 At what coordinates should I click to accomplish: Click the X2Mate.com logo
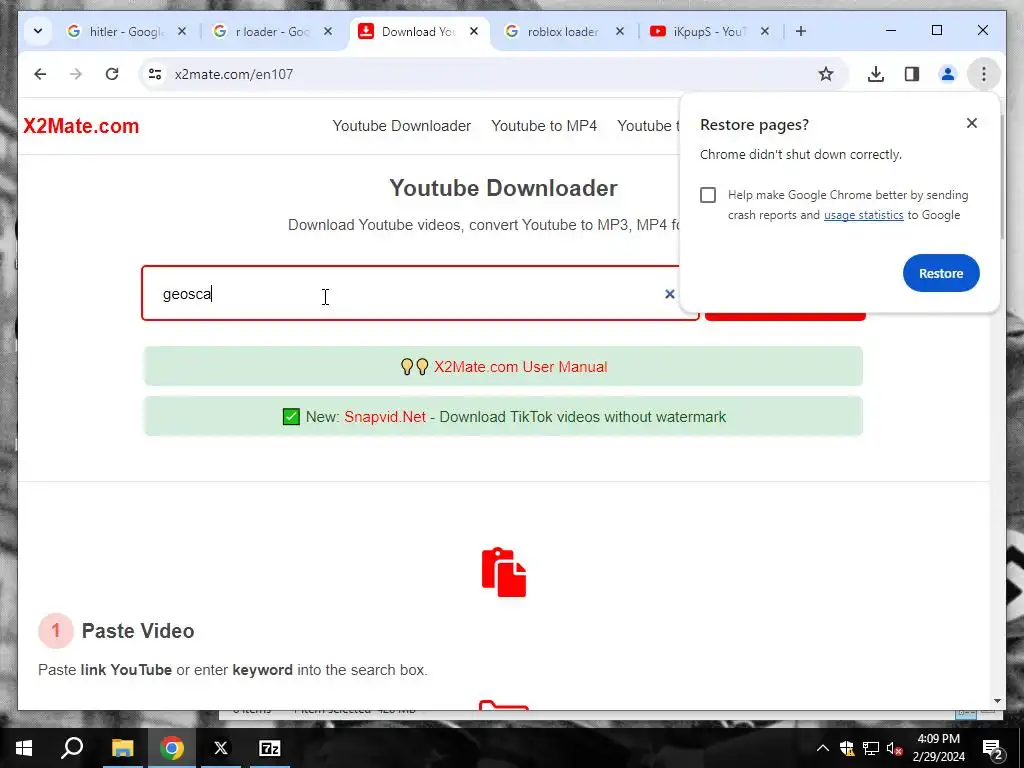pos(81,126)
